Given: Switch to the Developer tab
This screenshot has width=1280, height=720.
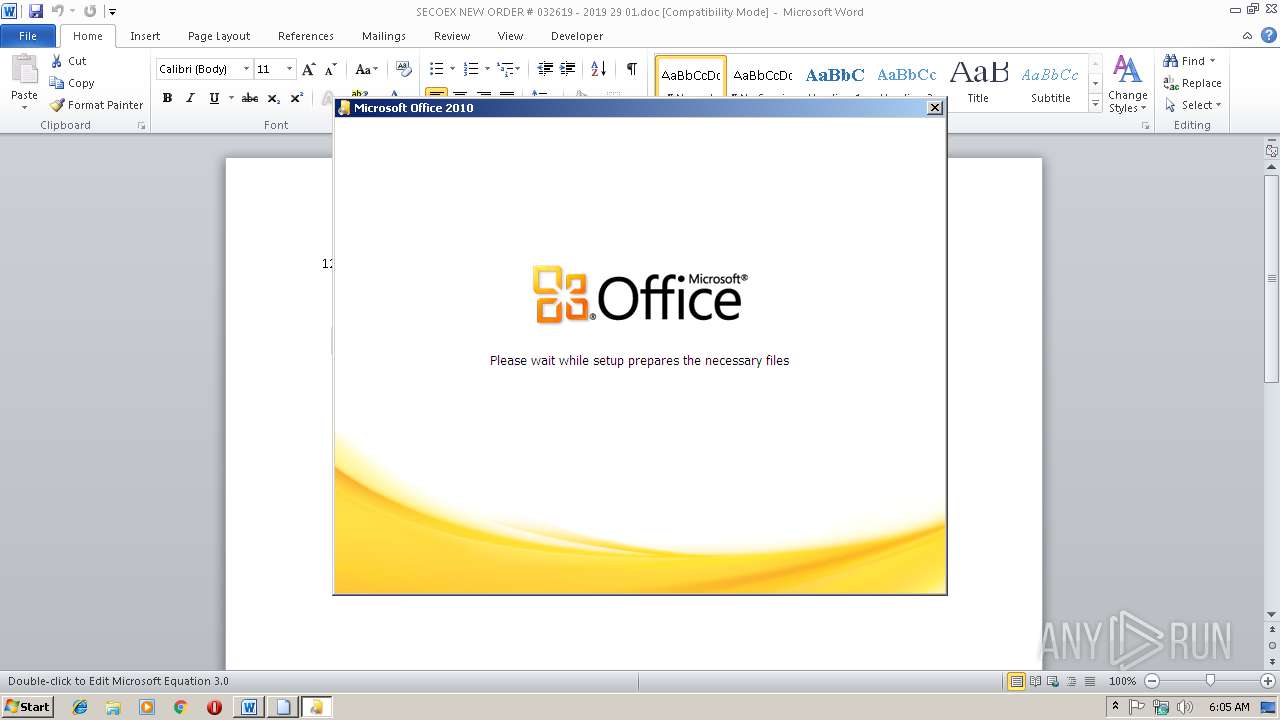Looking at the screenshot, I should (577, 36).
